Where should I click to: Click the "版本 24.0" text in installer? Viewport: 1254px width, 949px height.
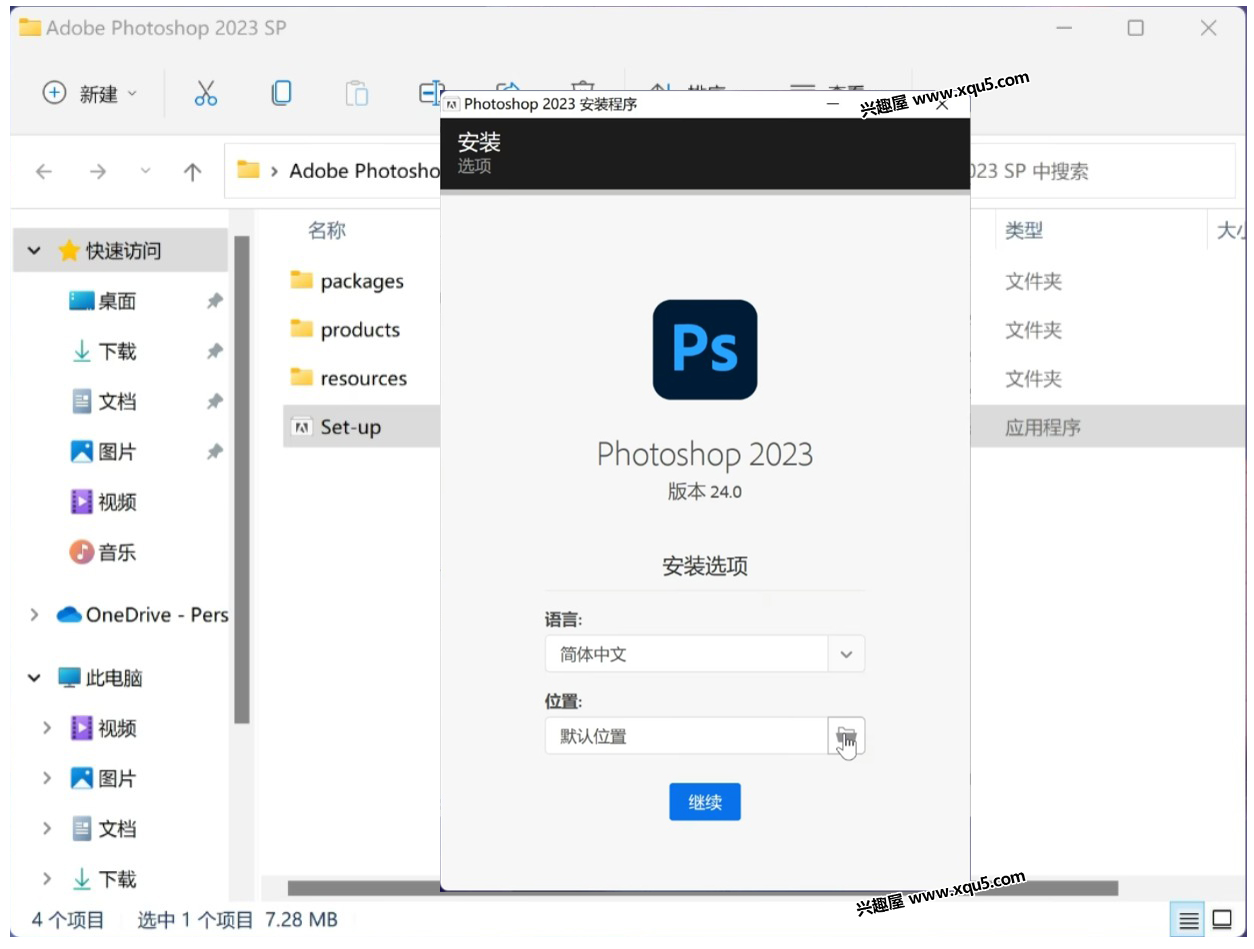click(x=705, y=491)
